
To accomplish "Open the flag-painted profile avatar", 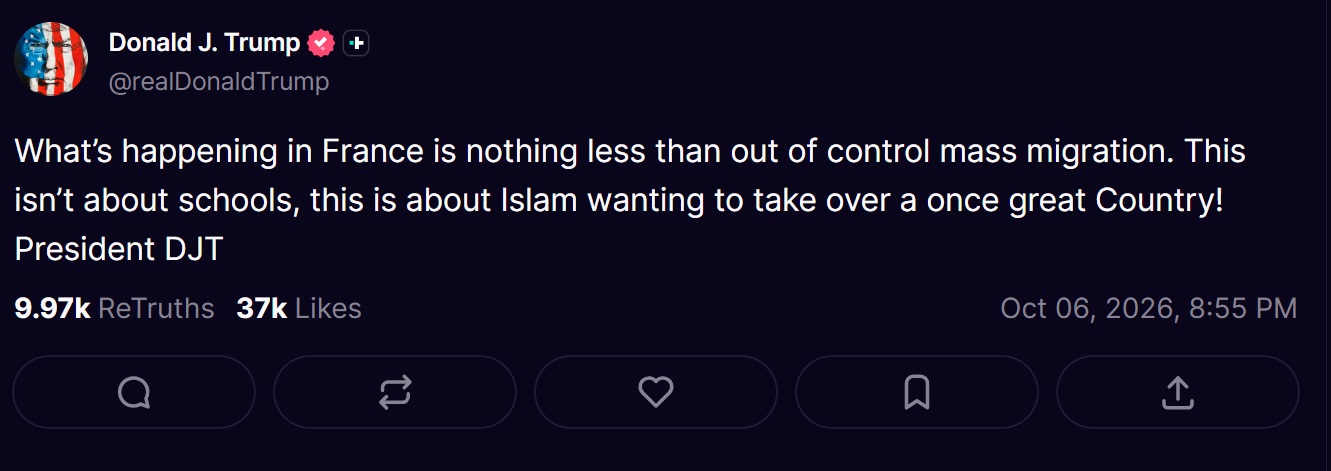I will click(x=51, y=59).
